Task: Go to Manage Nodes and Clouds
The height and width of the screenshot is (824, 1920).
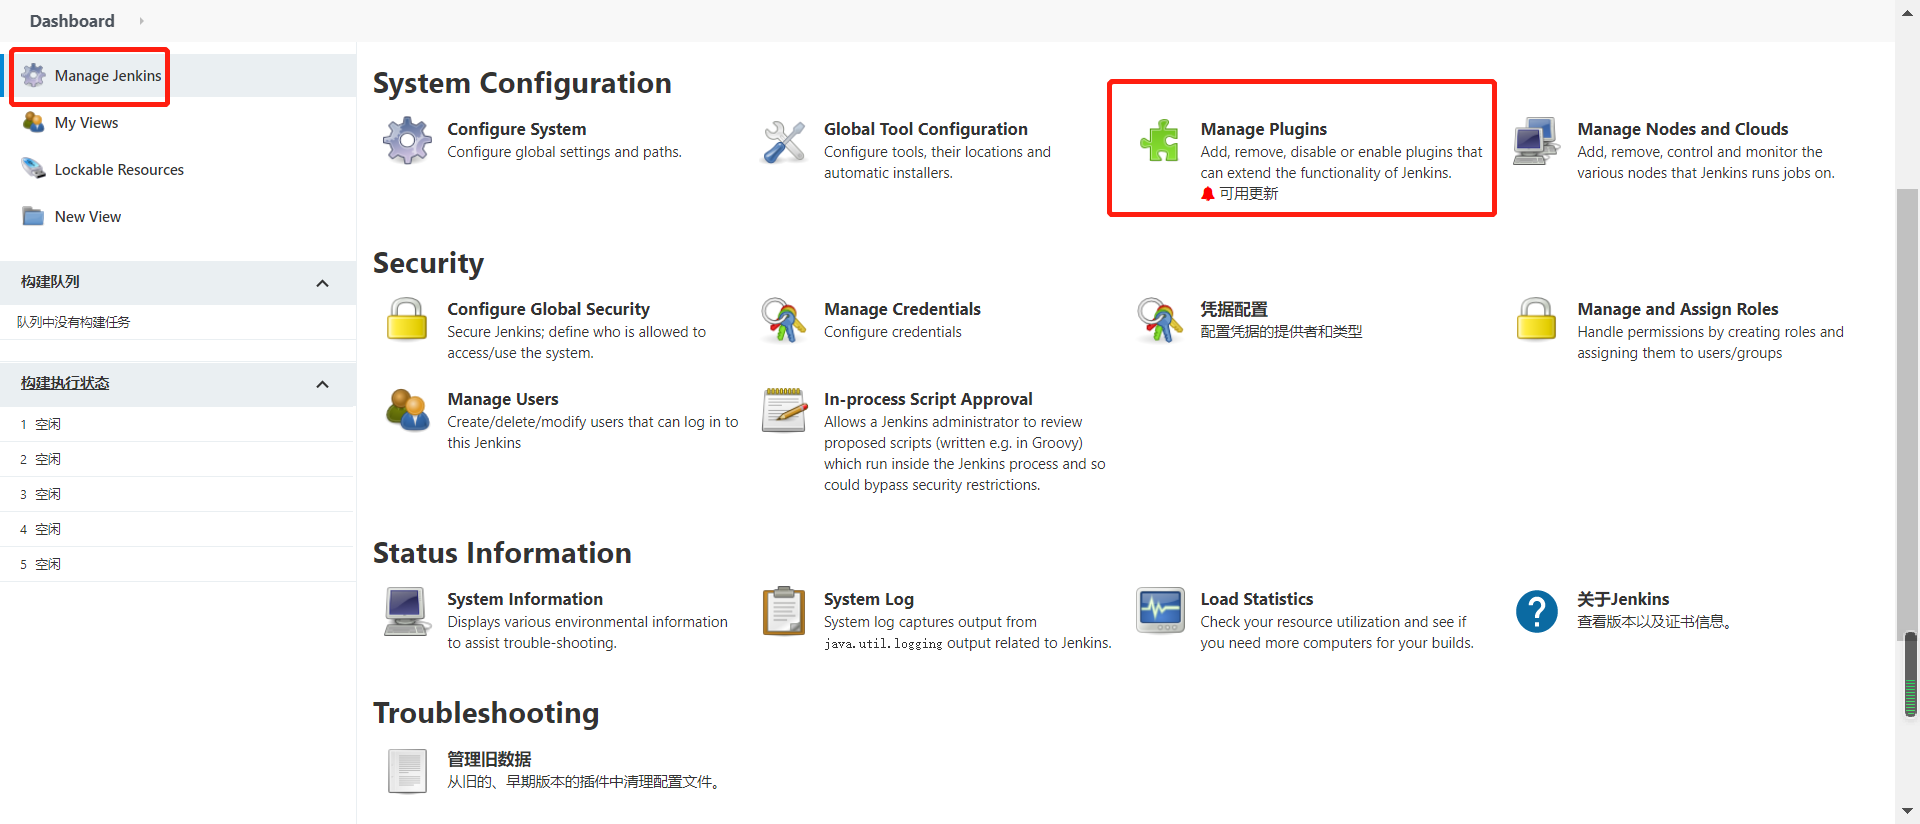Action: click(x=1683, y=129)
